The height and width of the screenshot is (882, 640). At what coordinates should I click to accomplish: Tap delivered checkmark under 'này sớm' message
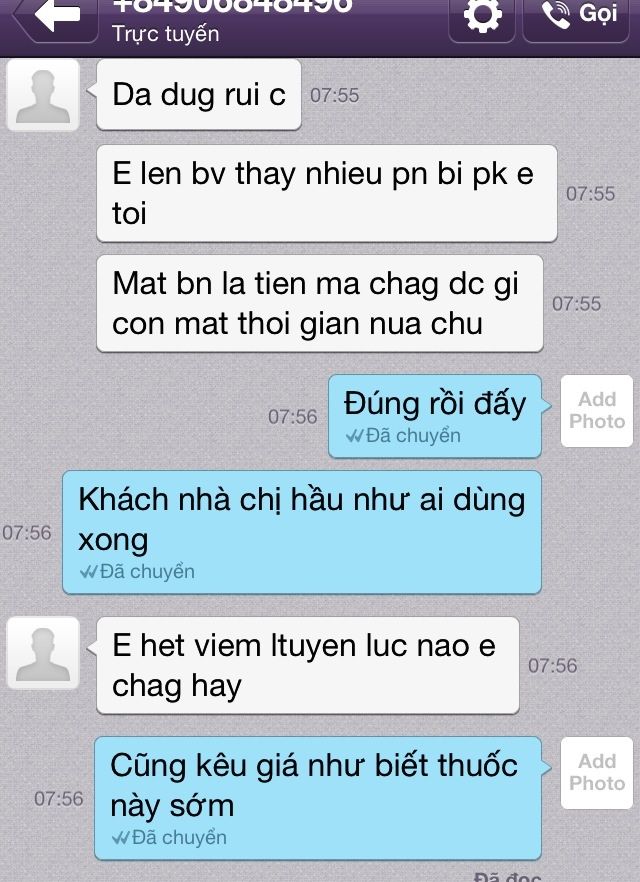(121, 838)
